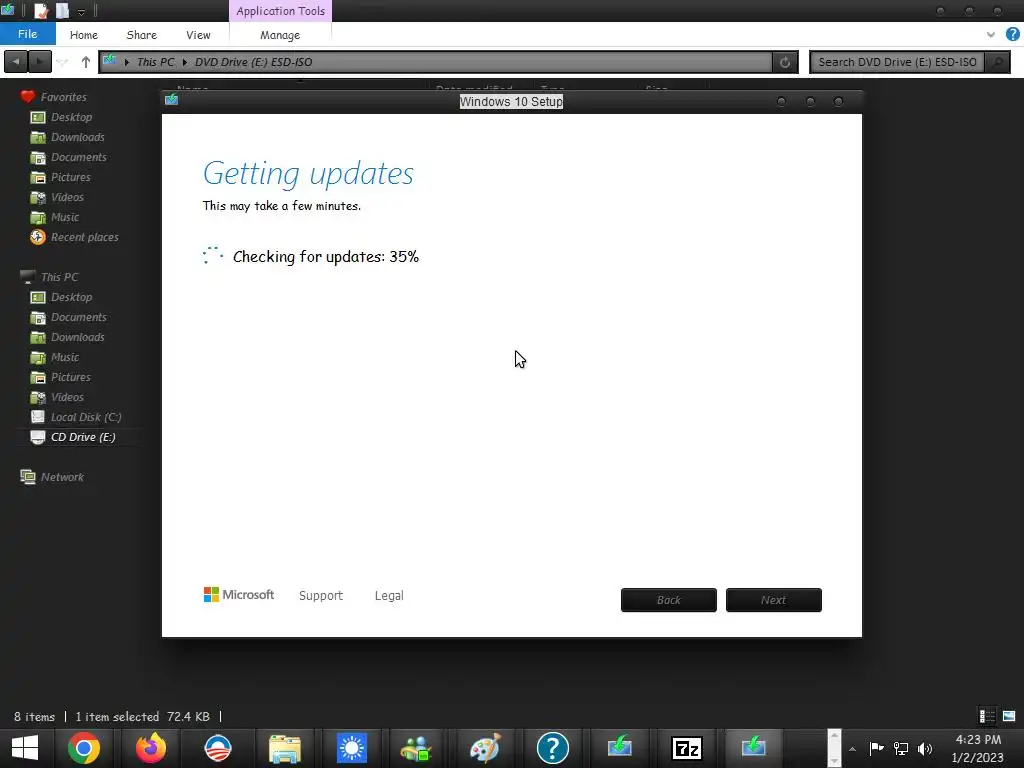The width and height of the screenshot is (1024, 768).
Task: Open Videos under This PC
Action: (67, 397)
